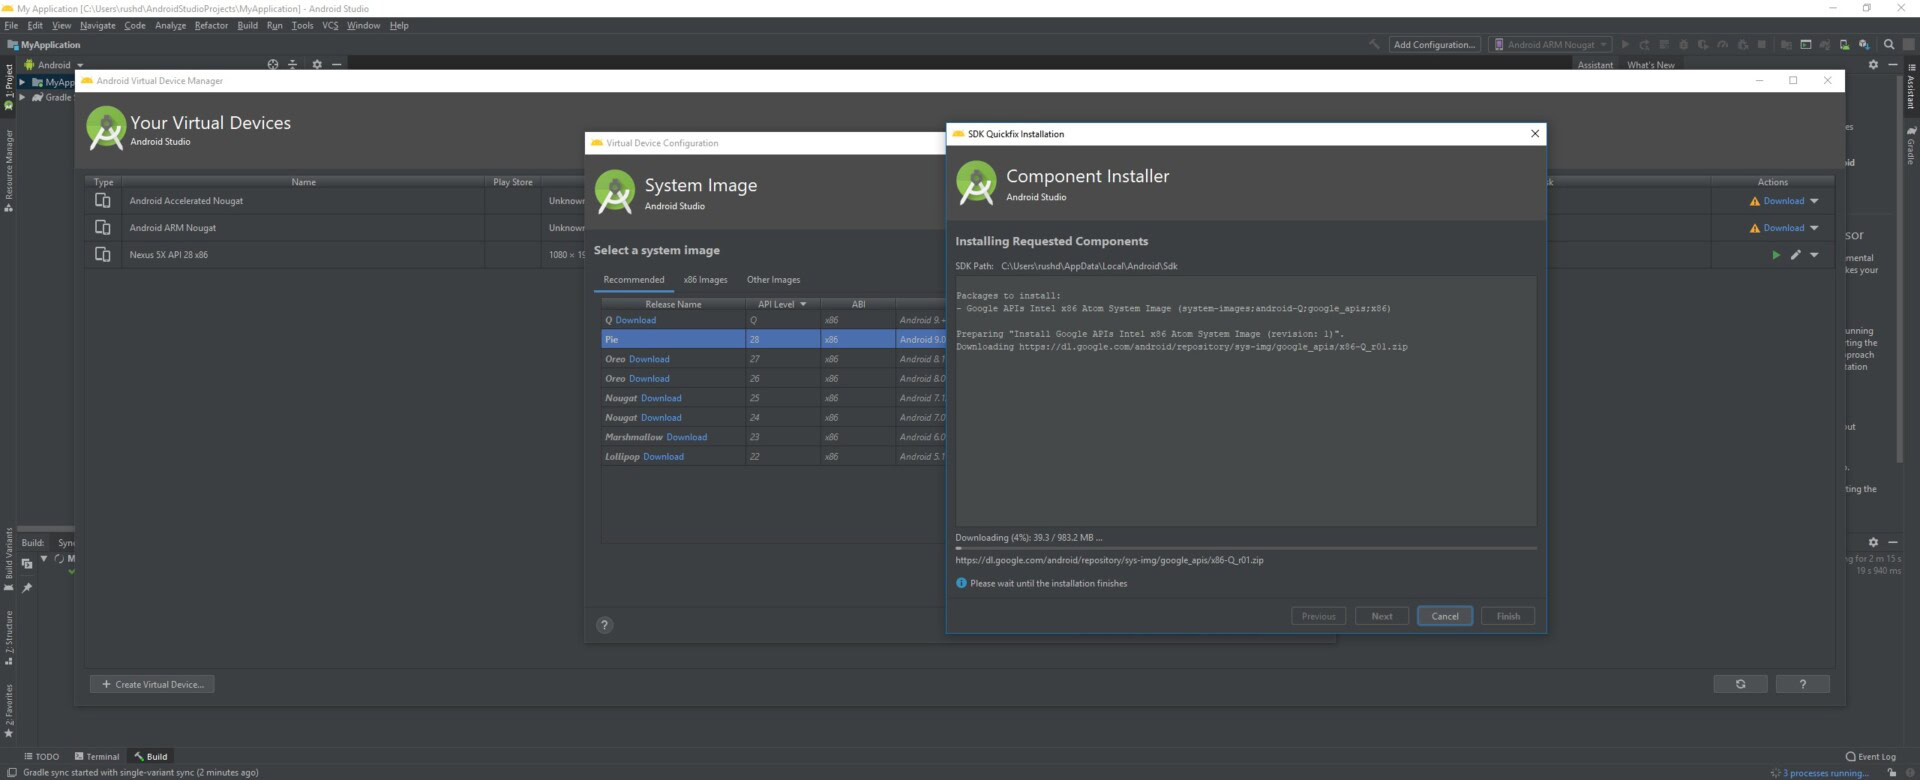
Task: Open the TODO tool window tab
Action: click(41, 756)
